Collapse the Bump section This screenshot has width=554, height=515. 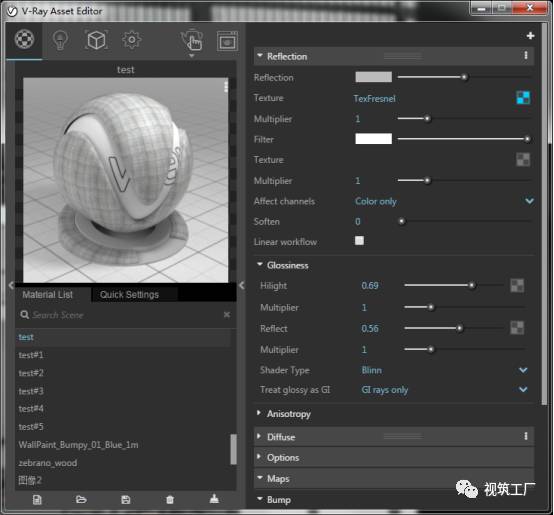click(x=260, y=499)
